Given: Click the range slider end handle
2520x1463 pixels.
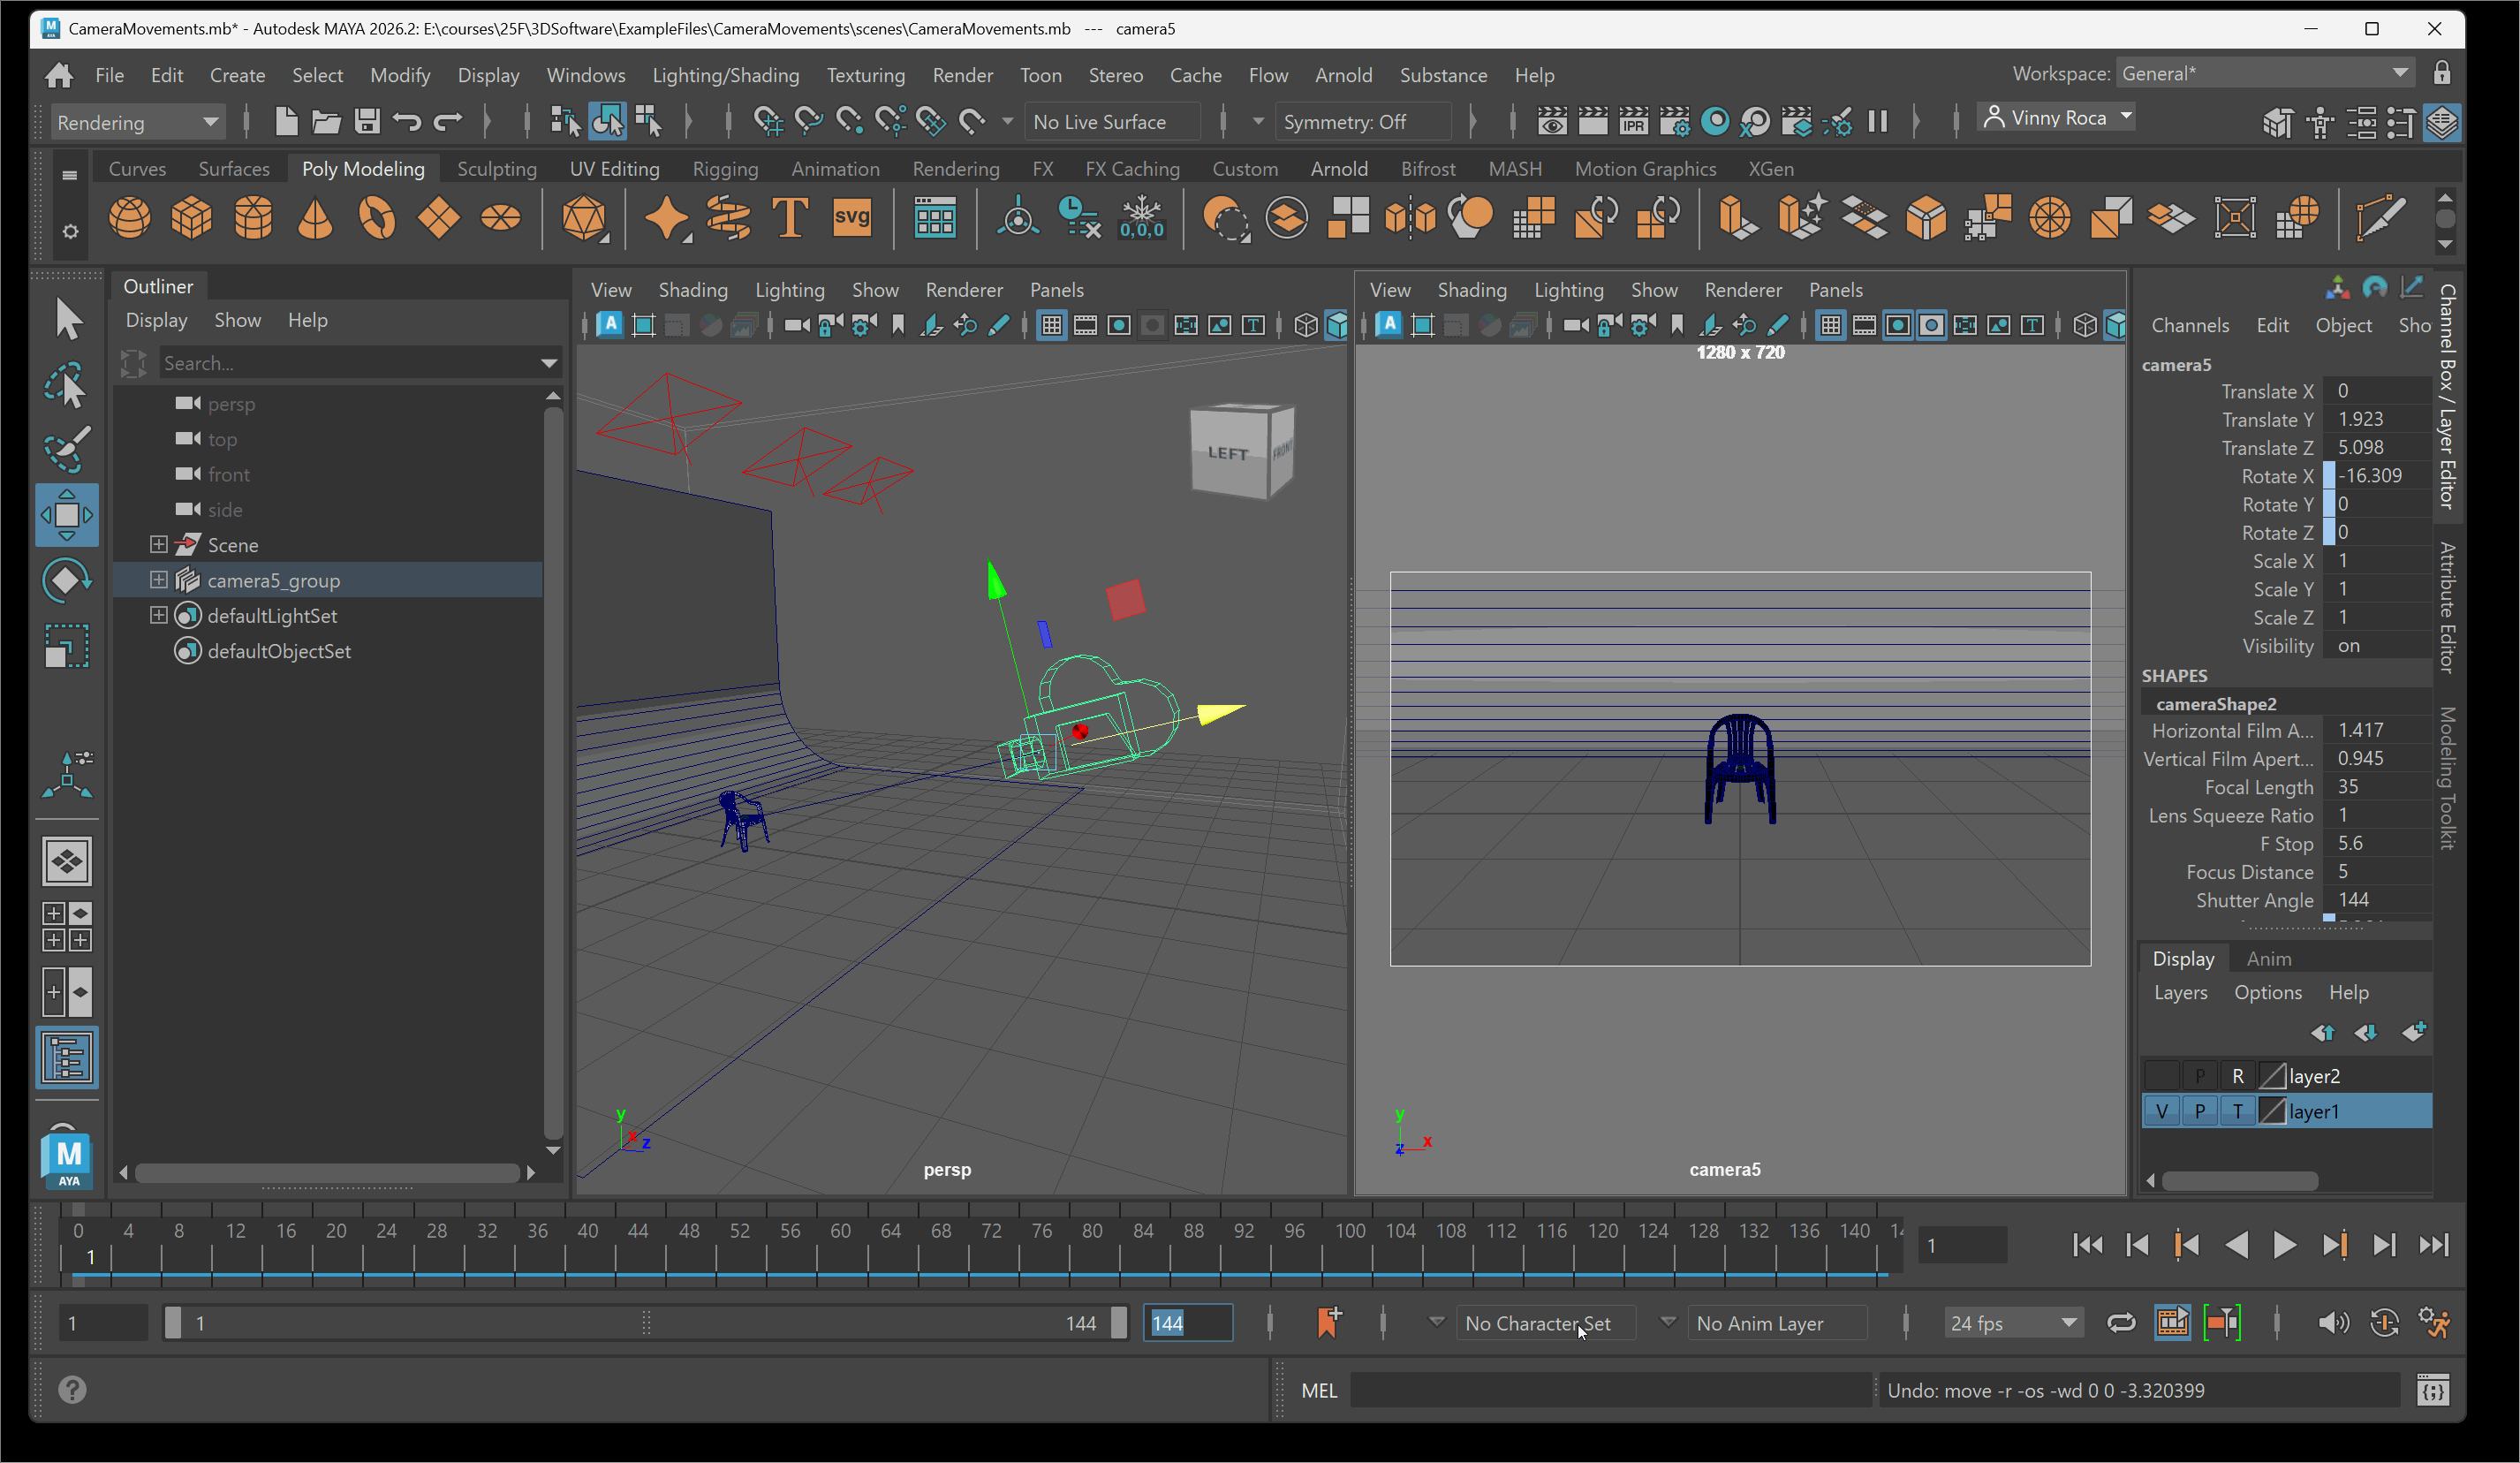Looking at the screenshot, I should 1119,1323.
